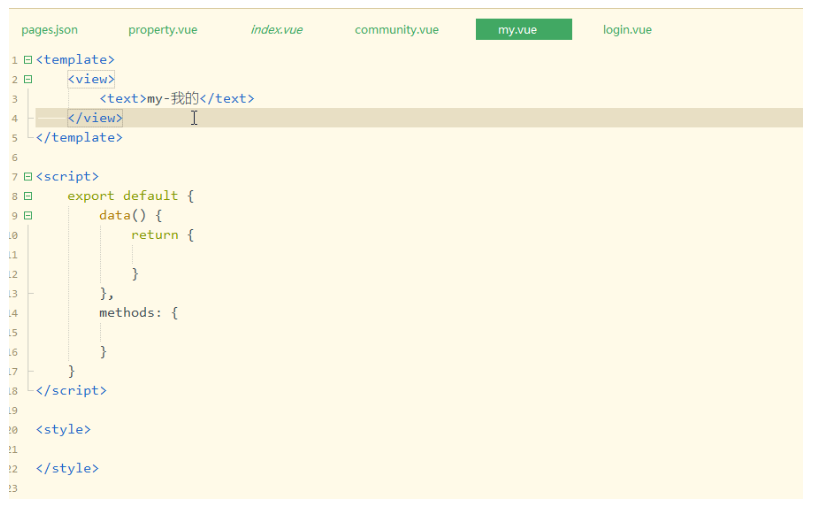The image size is (817, 507).
Task: Click the closing </template> tag
Action: [79, 138]
